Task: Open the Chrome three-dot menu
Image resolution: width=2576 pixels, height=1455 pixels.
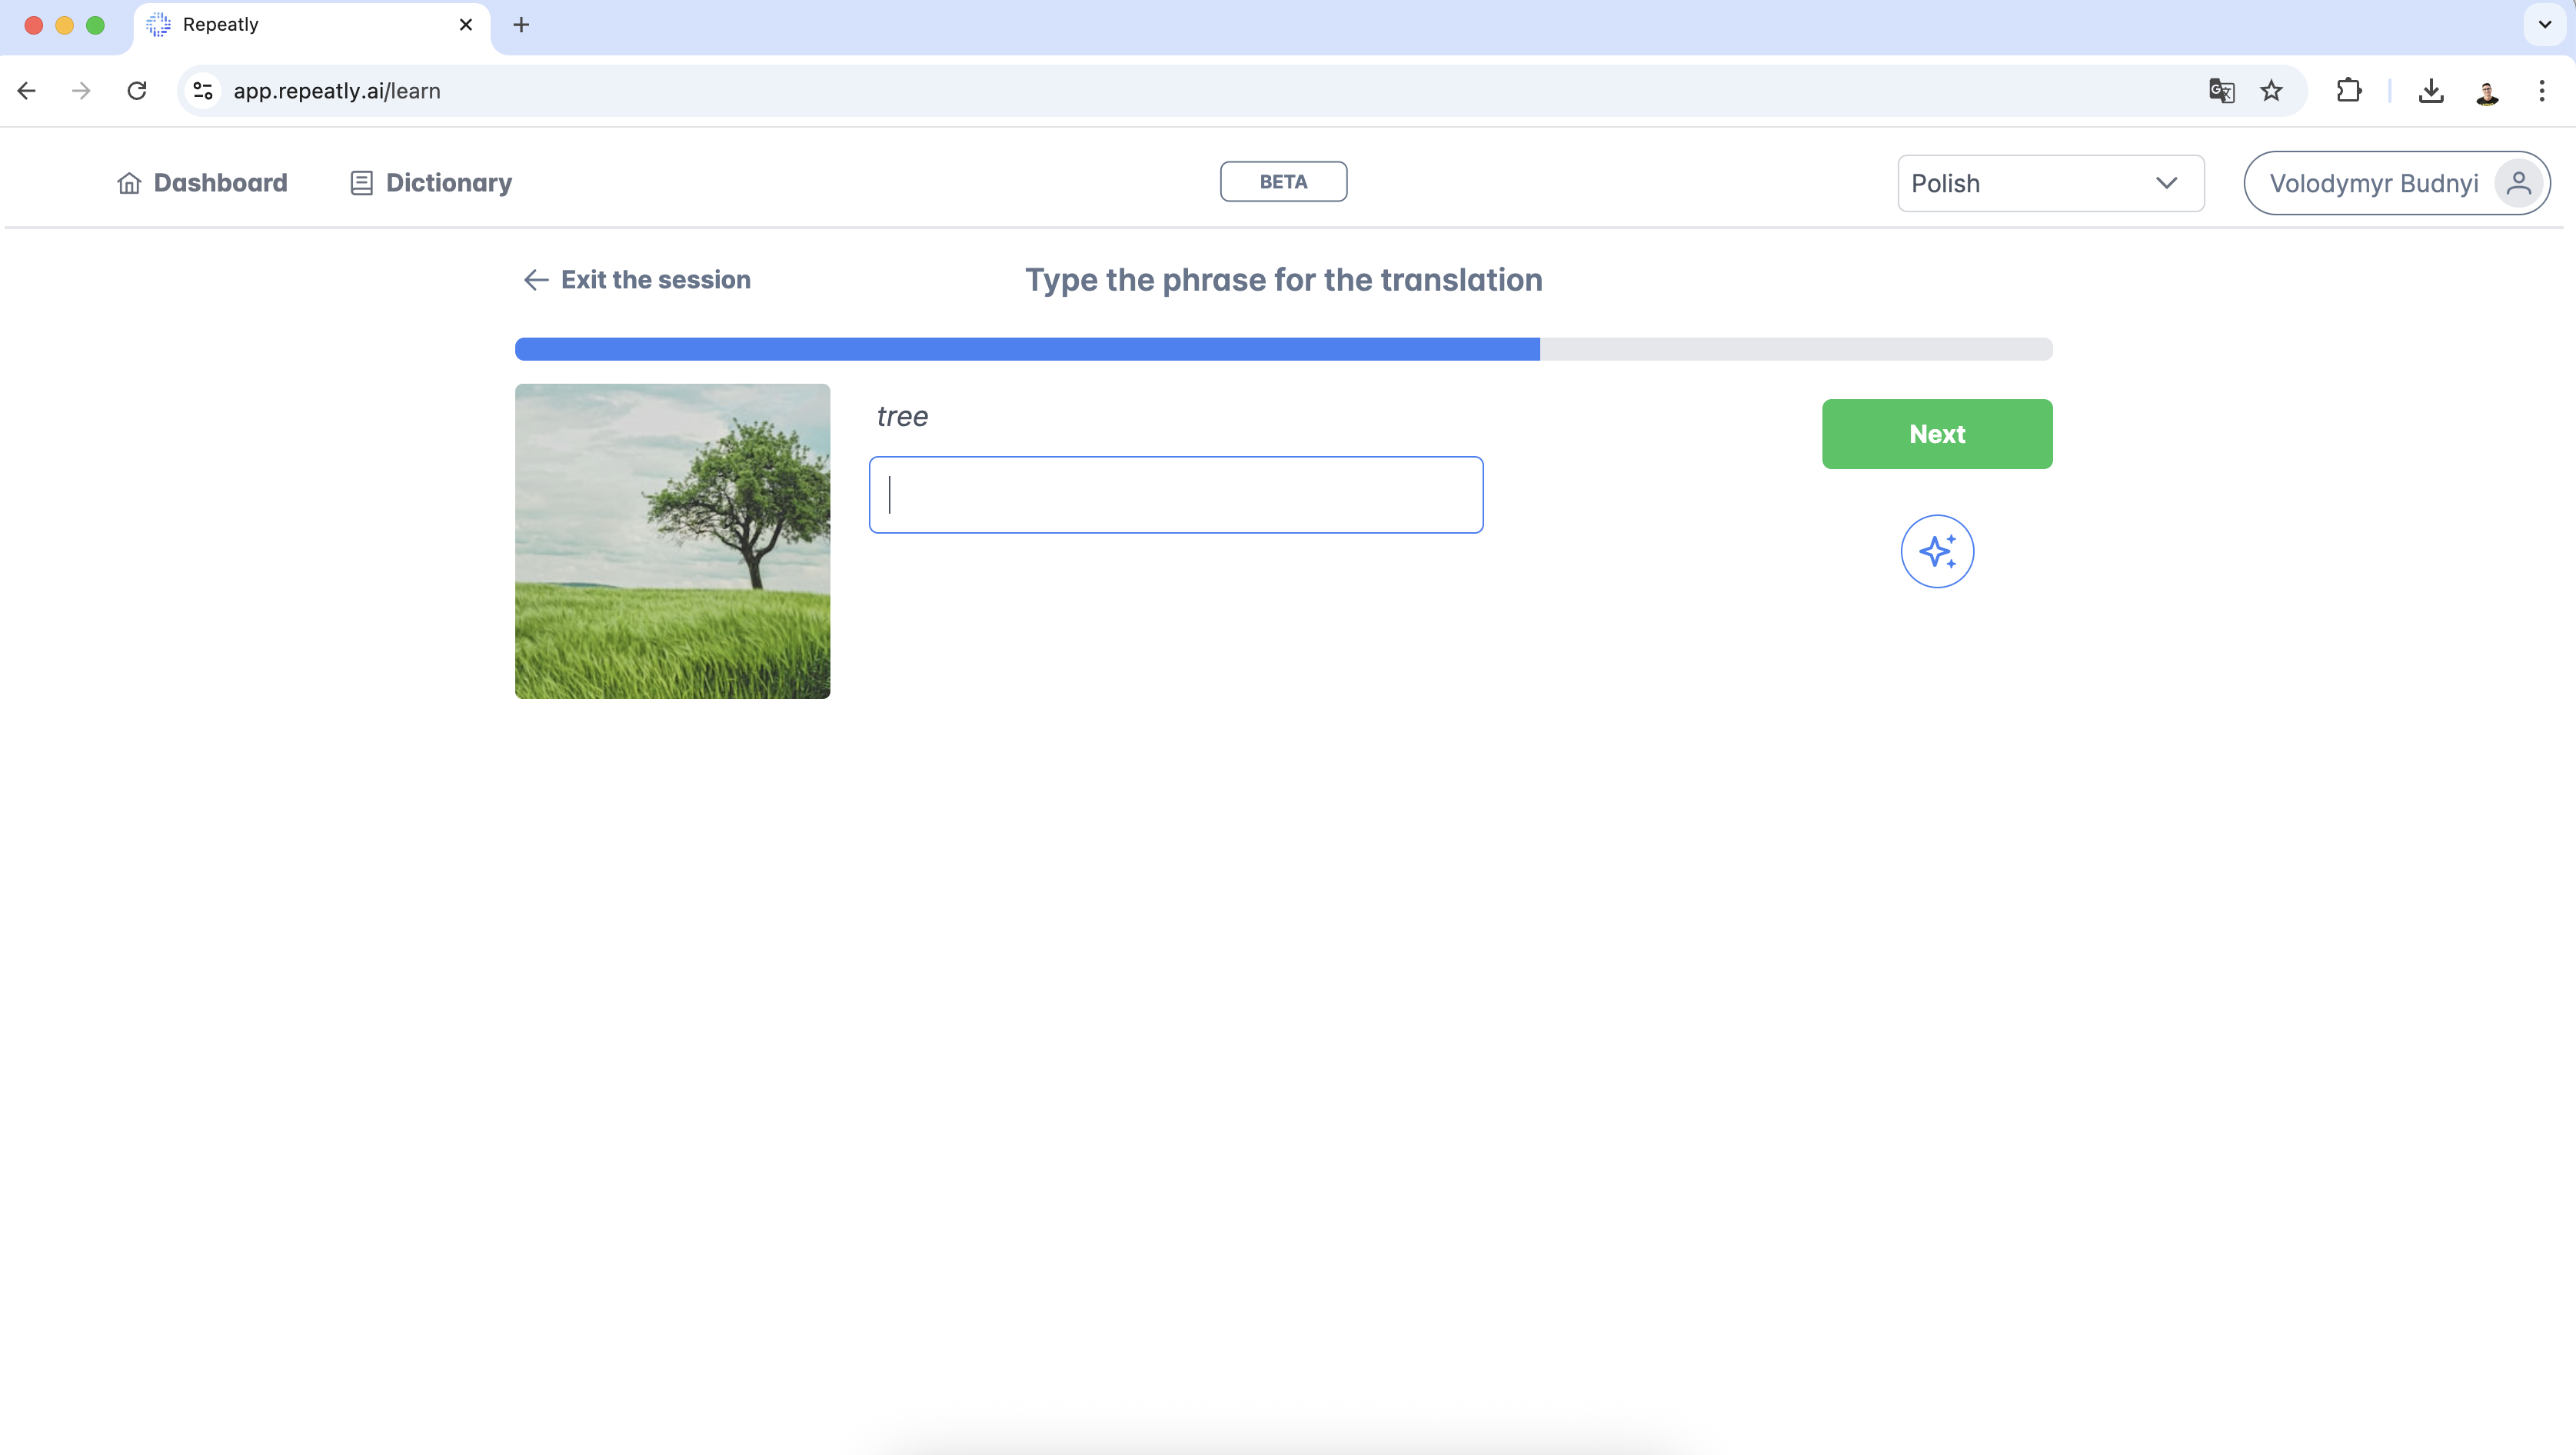Action: click(2542, 91)
